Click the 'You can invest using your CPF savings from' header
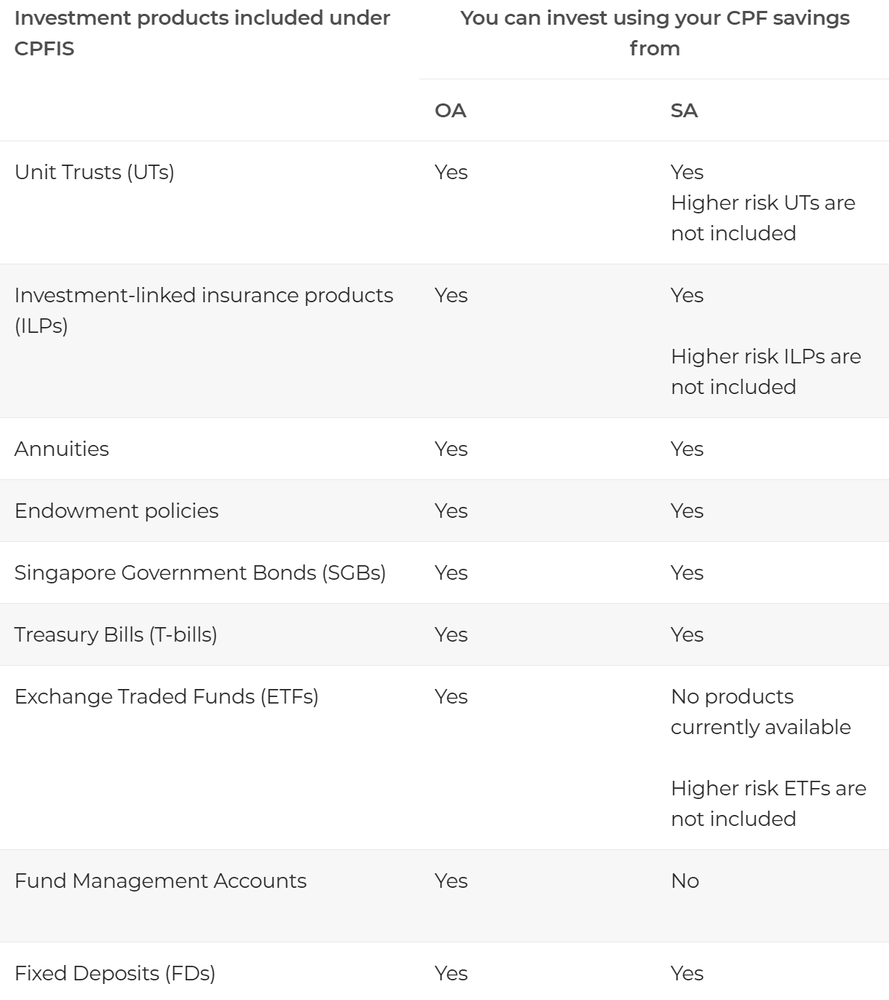 (654, 34)
